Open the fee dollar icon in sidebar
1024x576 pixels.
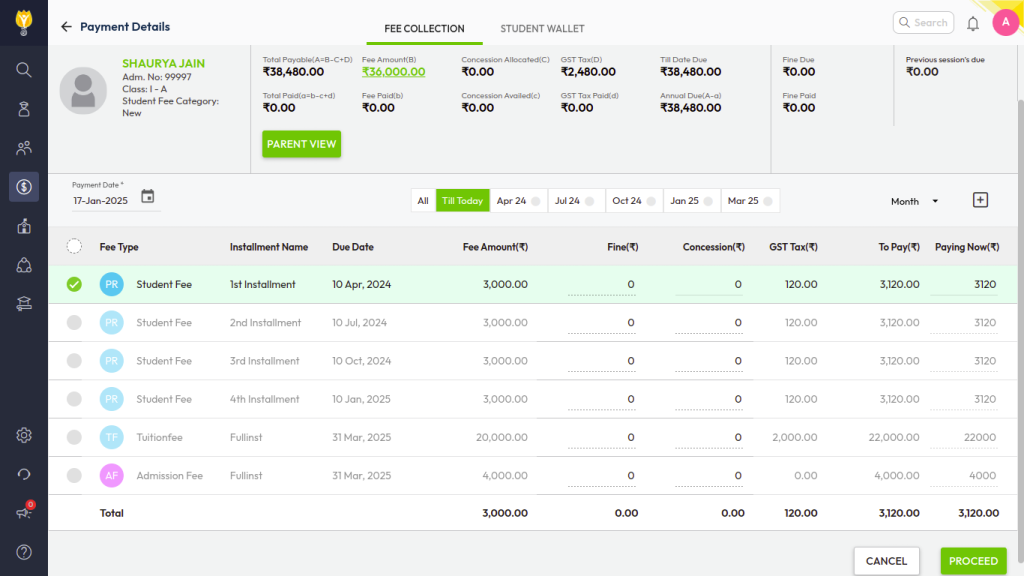pyautogui.click(x=24, y=187)
